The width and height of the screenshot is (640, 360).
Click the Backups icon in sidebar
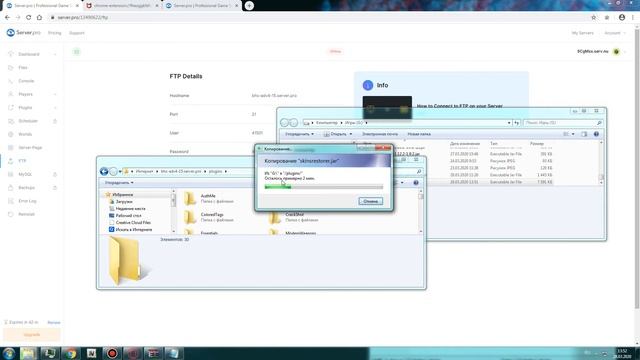(11, 188)
